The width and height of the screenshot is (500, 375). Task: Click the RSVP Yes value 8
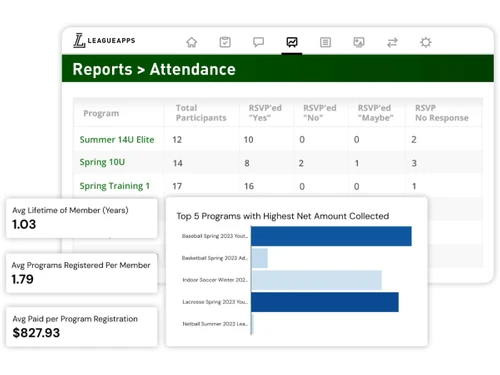(247, 163)
